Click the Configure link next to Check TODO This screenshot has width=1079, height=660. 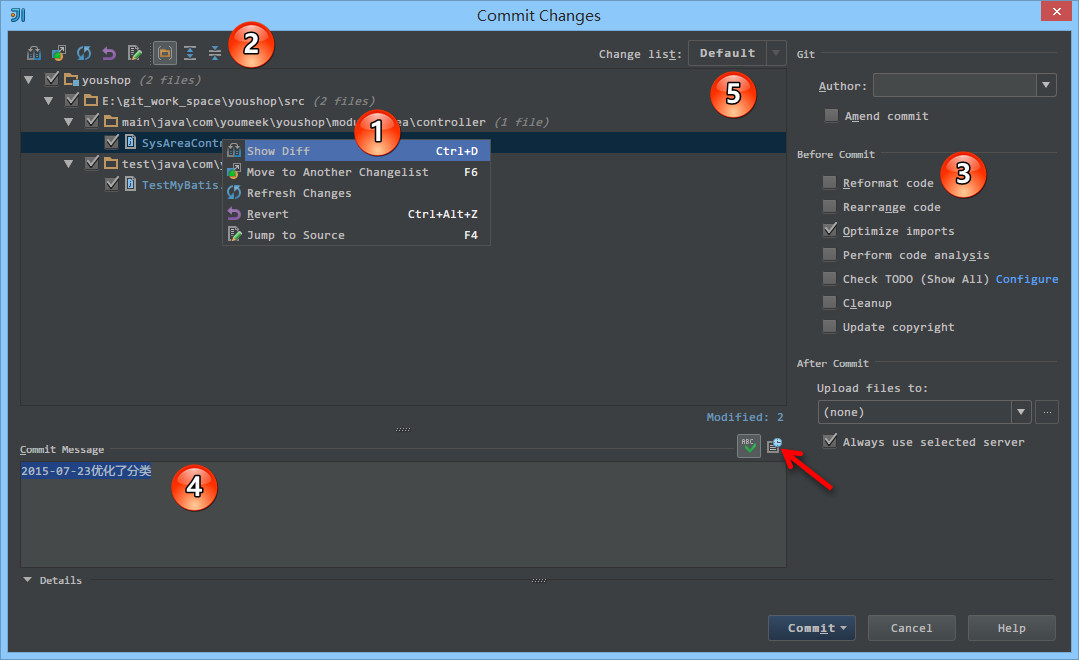click(1026, 279)
